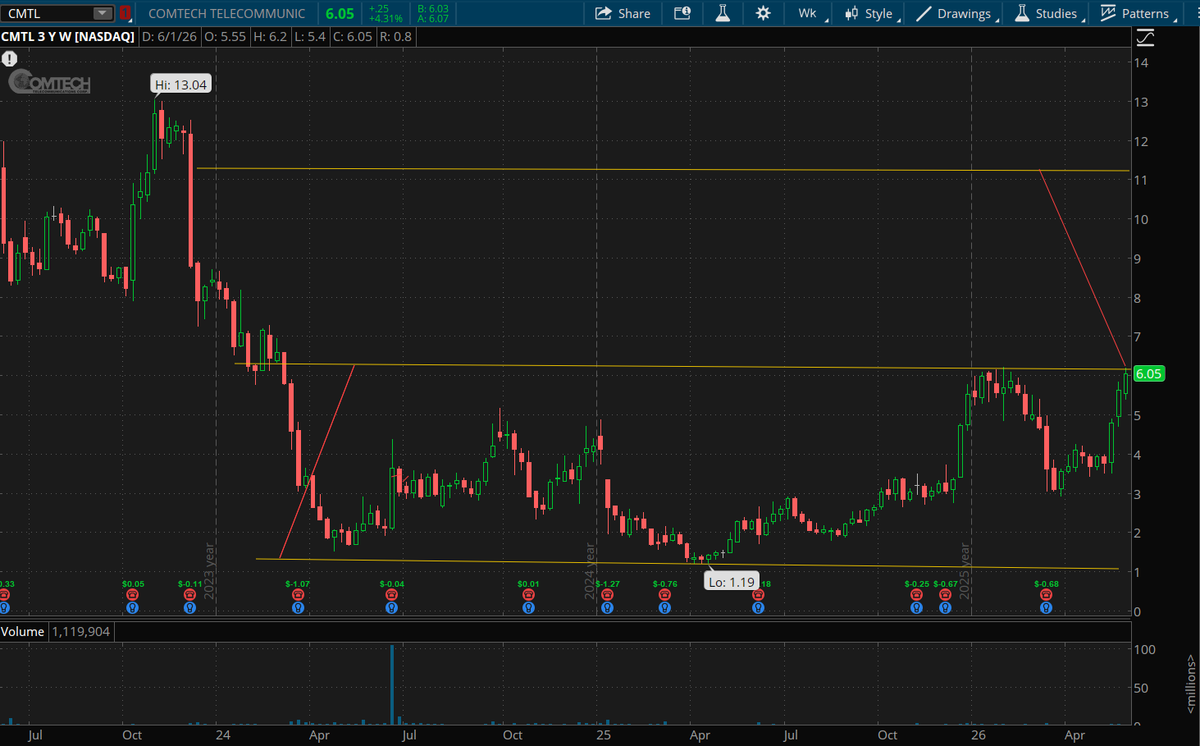The width and height of the screenshot is (1200, 746).
Task: Open the Studies menu
Action: pos(1047,13)
